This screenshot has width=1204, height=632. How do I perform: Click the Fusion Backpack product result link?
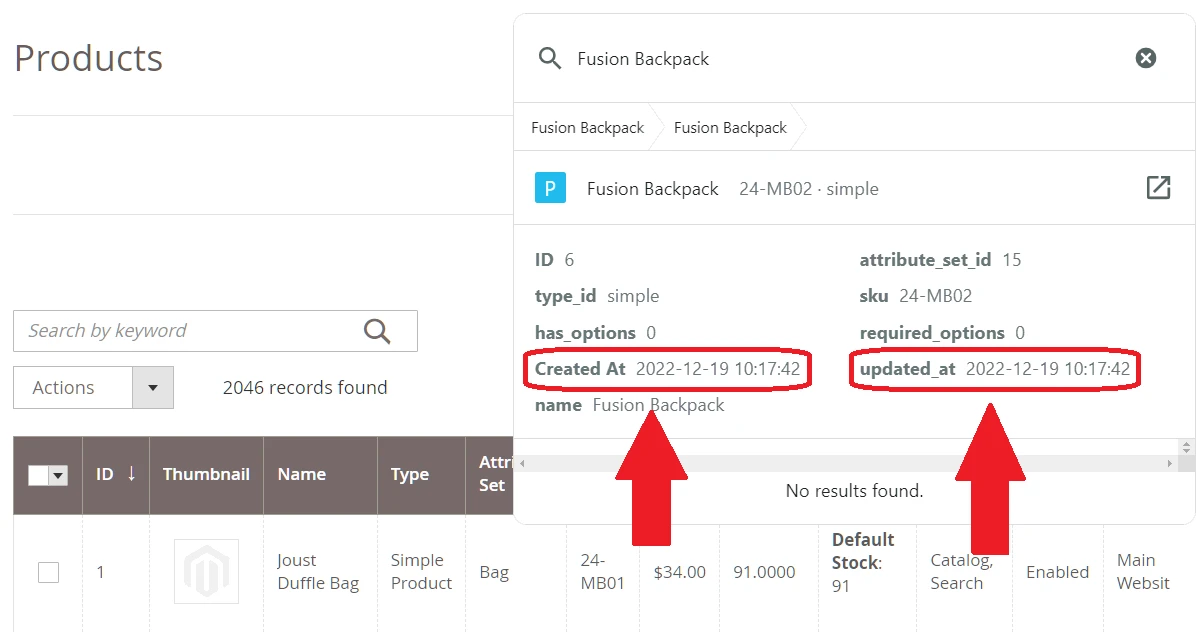tap(652, 188)
